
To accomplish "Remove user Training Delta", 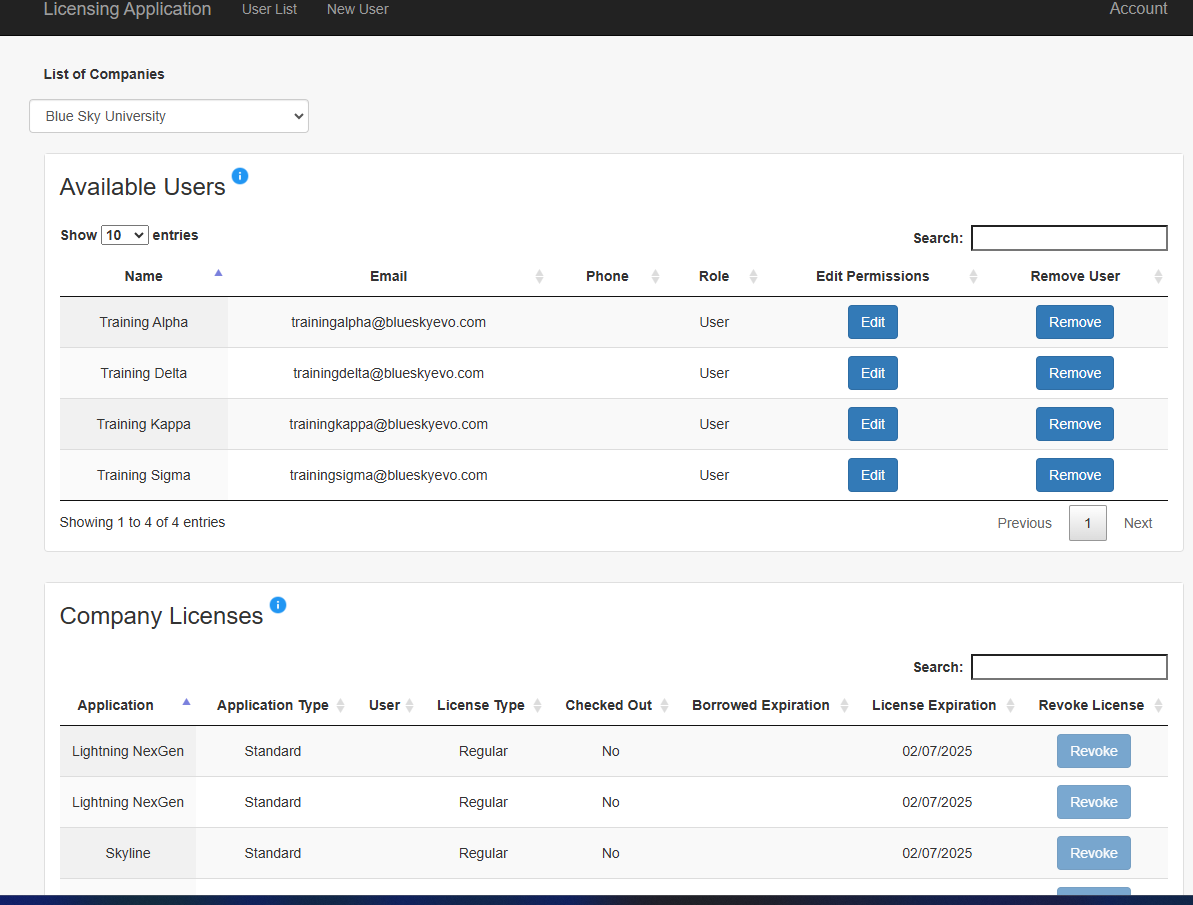I will click(x=1074, y=373).
